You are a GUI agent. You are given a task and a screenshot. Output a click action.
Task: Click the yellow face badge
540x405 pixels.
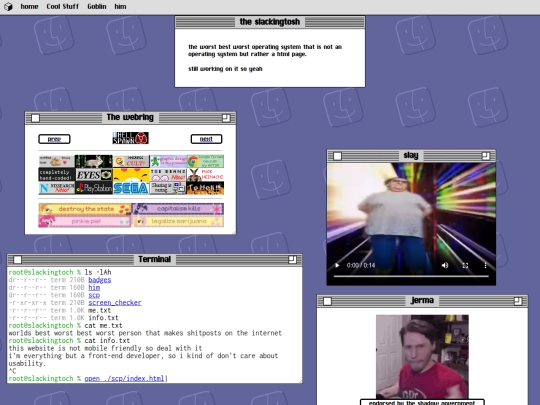click(131, 175)
